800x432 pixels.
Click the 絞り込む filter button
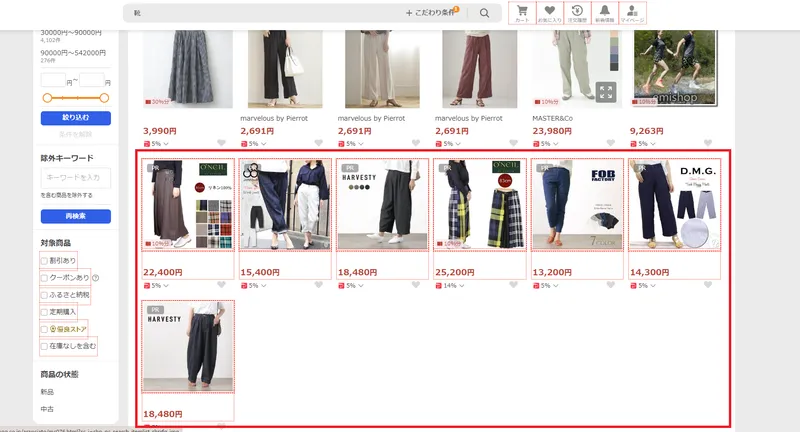click(x=76, y=118)
